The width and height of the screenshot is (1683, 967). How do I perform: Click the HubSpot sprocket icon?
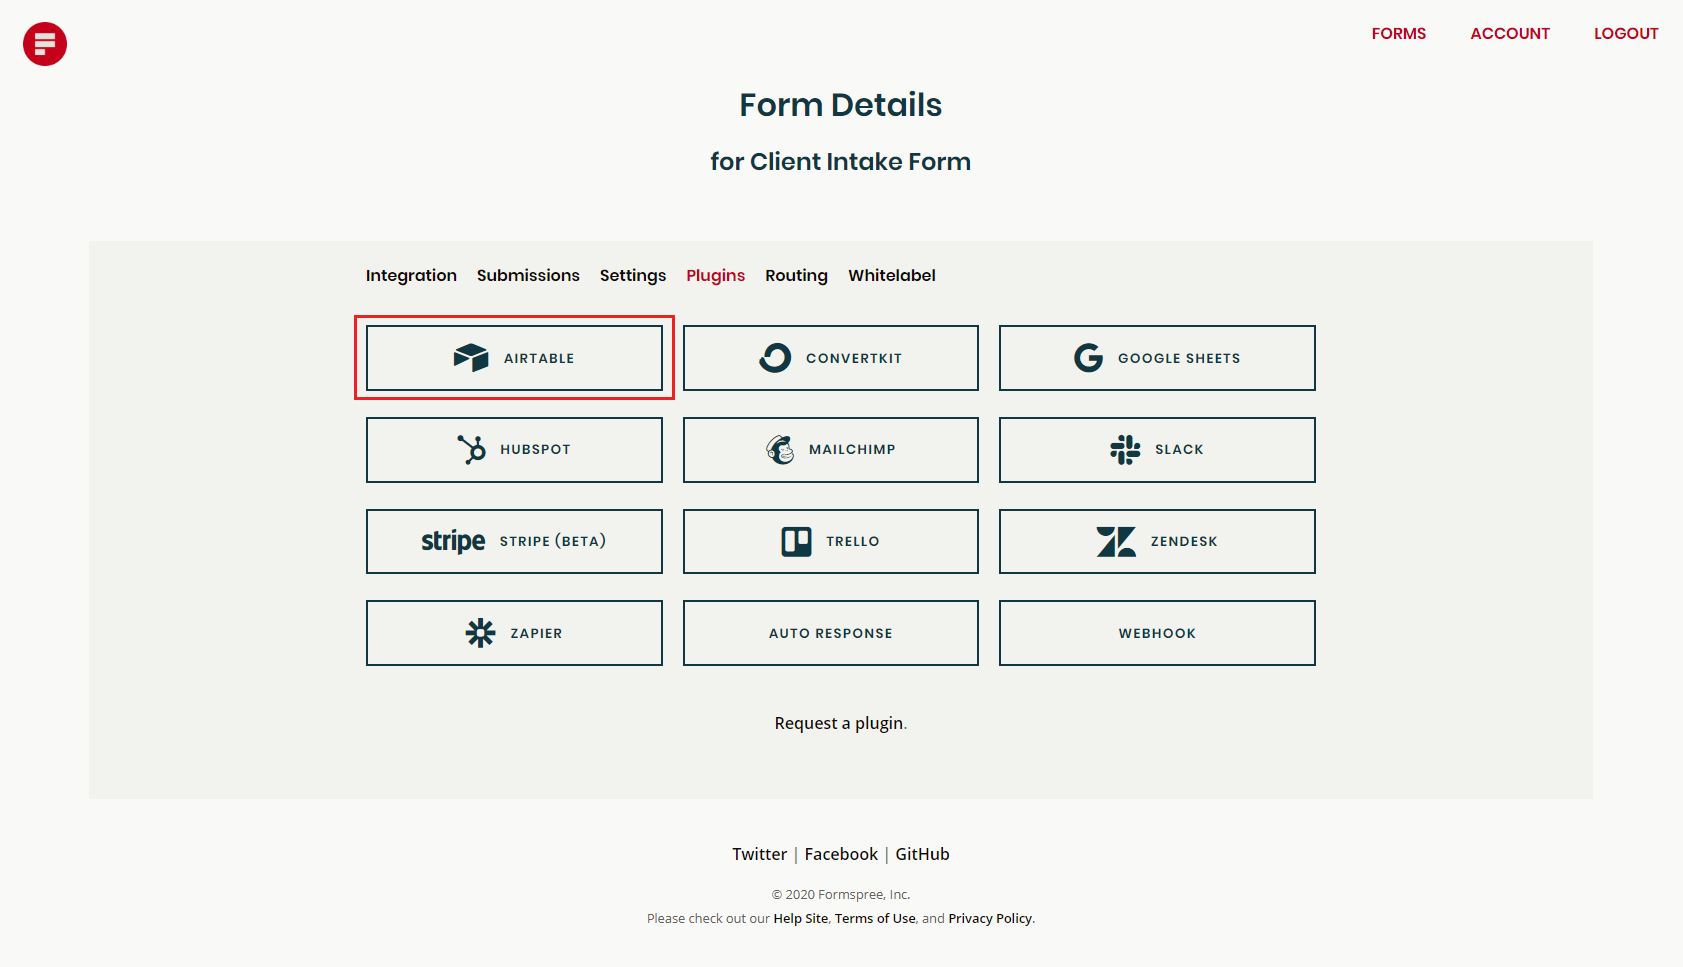tap(468, 449)
